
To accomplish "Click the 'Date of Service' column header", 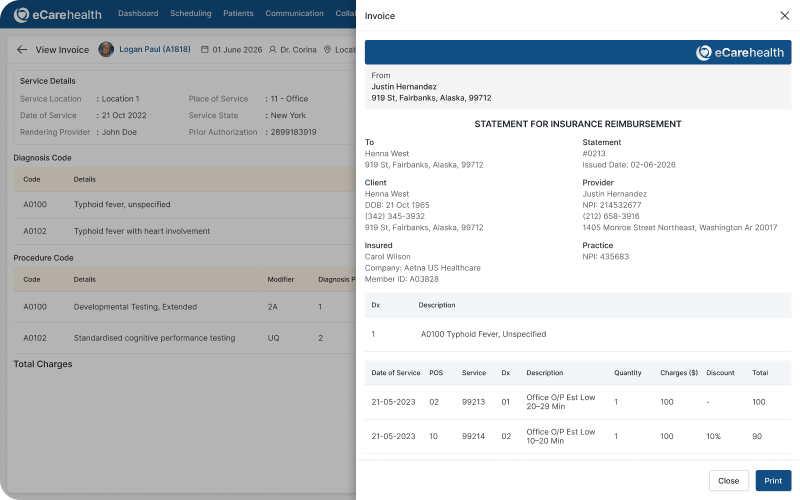I will [396, 373].
